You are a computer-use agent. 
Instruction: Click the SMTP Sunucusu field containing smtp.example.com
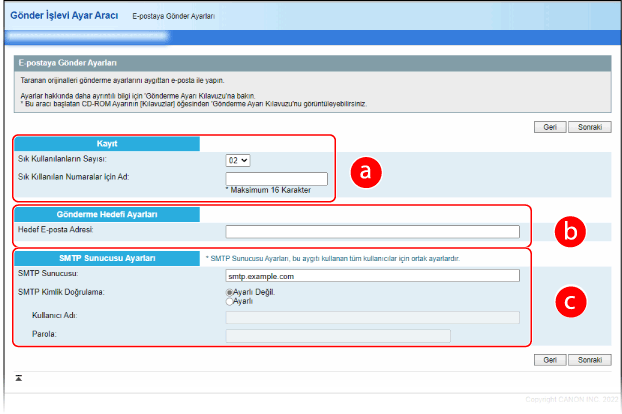tap(372, 275)
